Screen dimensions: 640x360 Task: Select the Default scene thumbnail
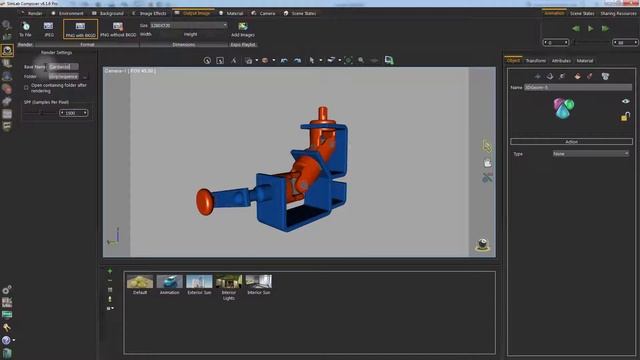pos(140,284)
